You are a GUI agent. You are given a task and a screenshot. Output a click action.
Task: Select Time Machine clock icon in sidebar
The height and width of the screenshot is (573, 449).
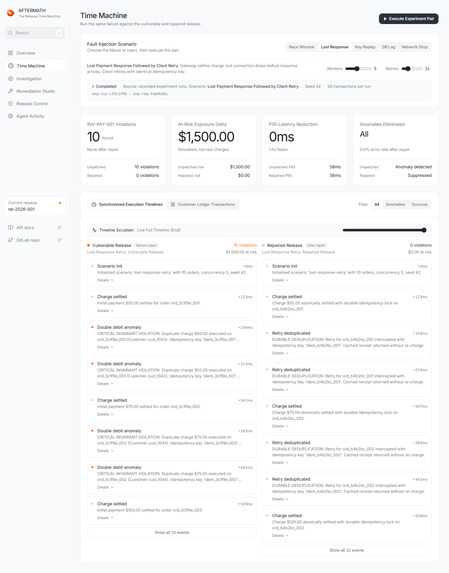pyautogui.click(x=11, y=66)
